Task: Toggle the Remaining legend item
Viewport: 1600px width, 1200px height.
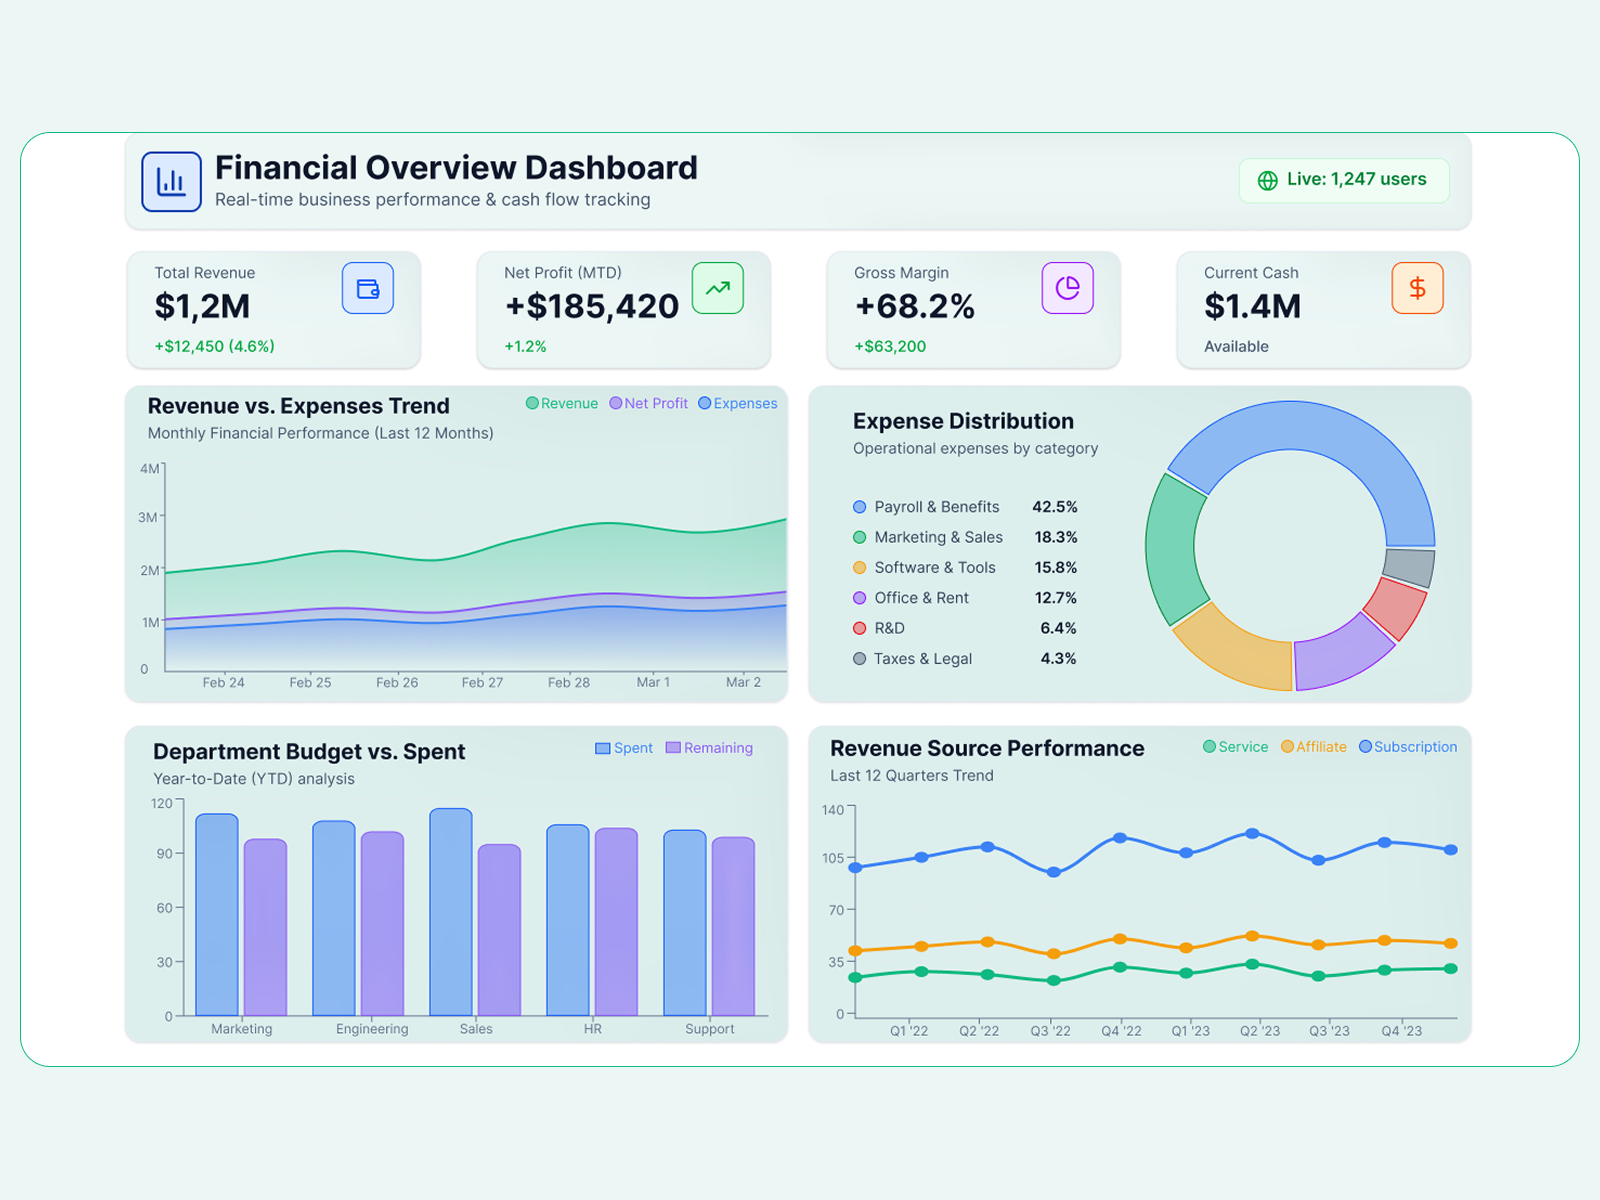Action: [709, 748]
